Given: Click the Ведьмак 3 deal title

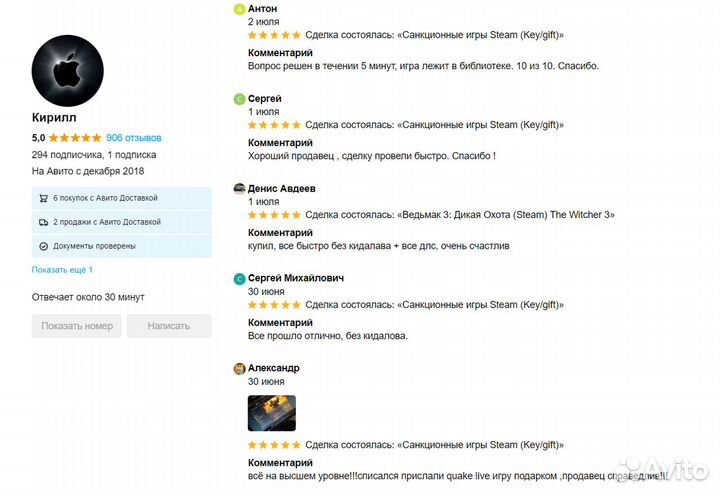Looking at the screenshot, I should tap(506, 214).
